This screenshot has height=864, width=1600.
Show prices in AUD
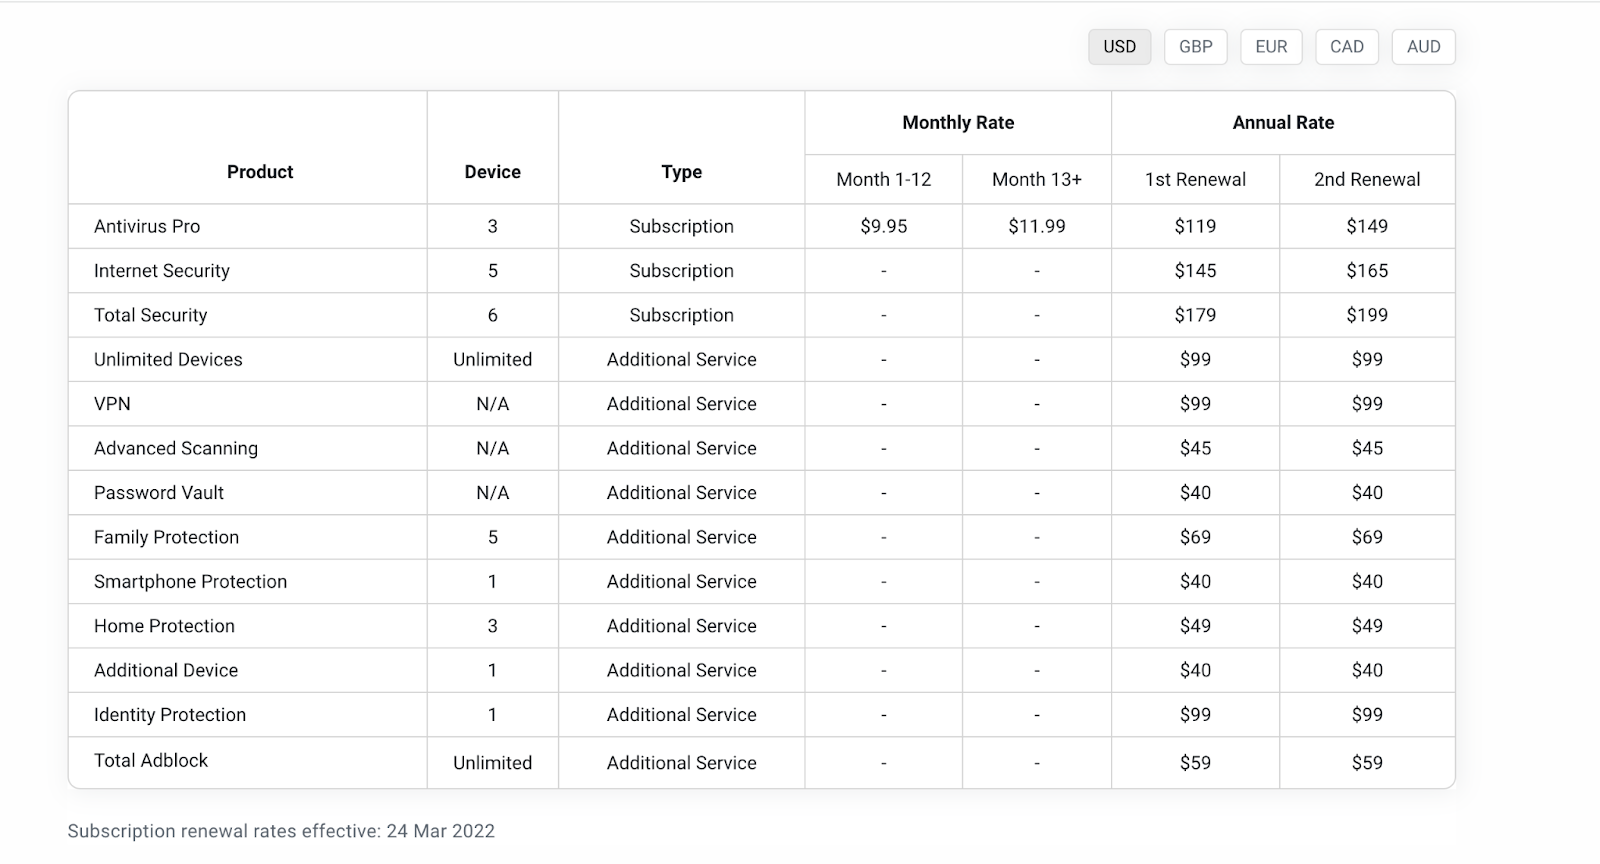point(1423,47)
